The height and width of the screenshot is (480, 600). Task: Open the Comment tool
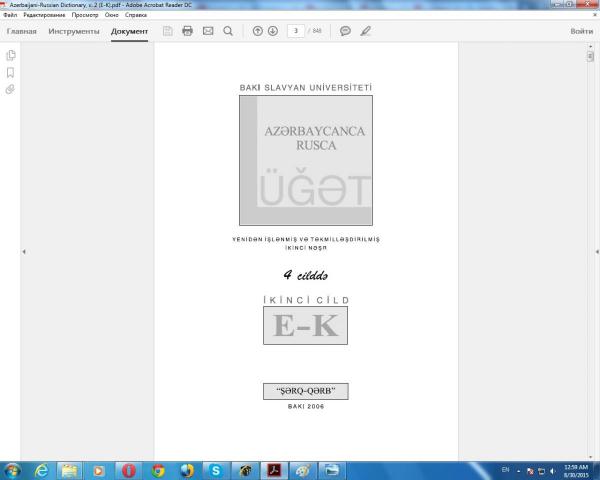345,31
